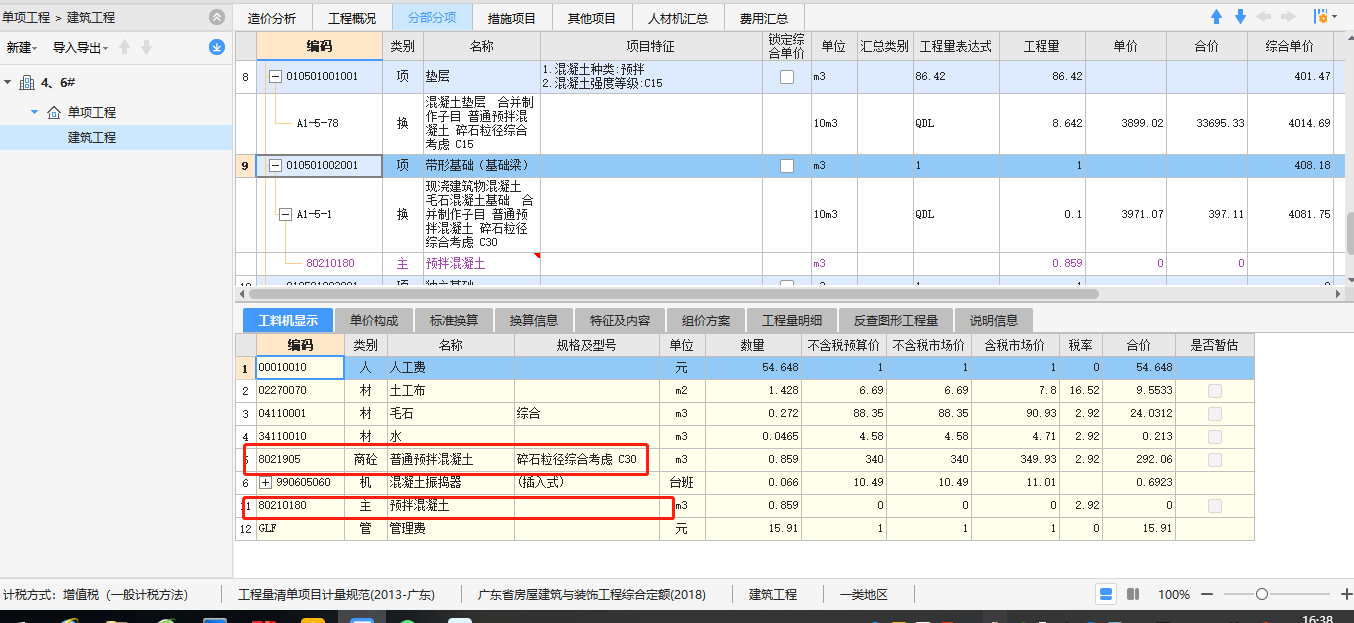Select 建筑工程 in the project tree
Viewport: 1354px width, 623px height.
point(92,137)
